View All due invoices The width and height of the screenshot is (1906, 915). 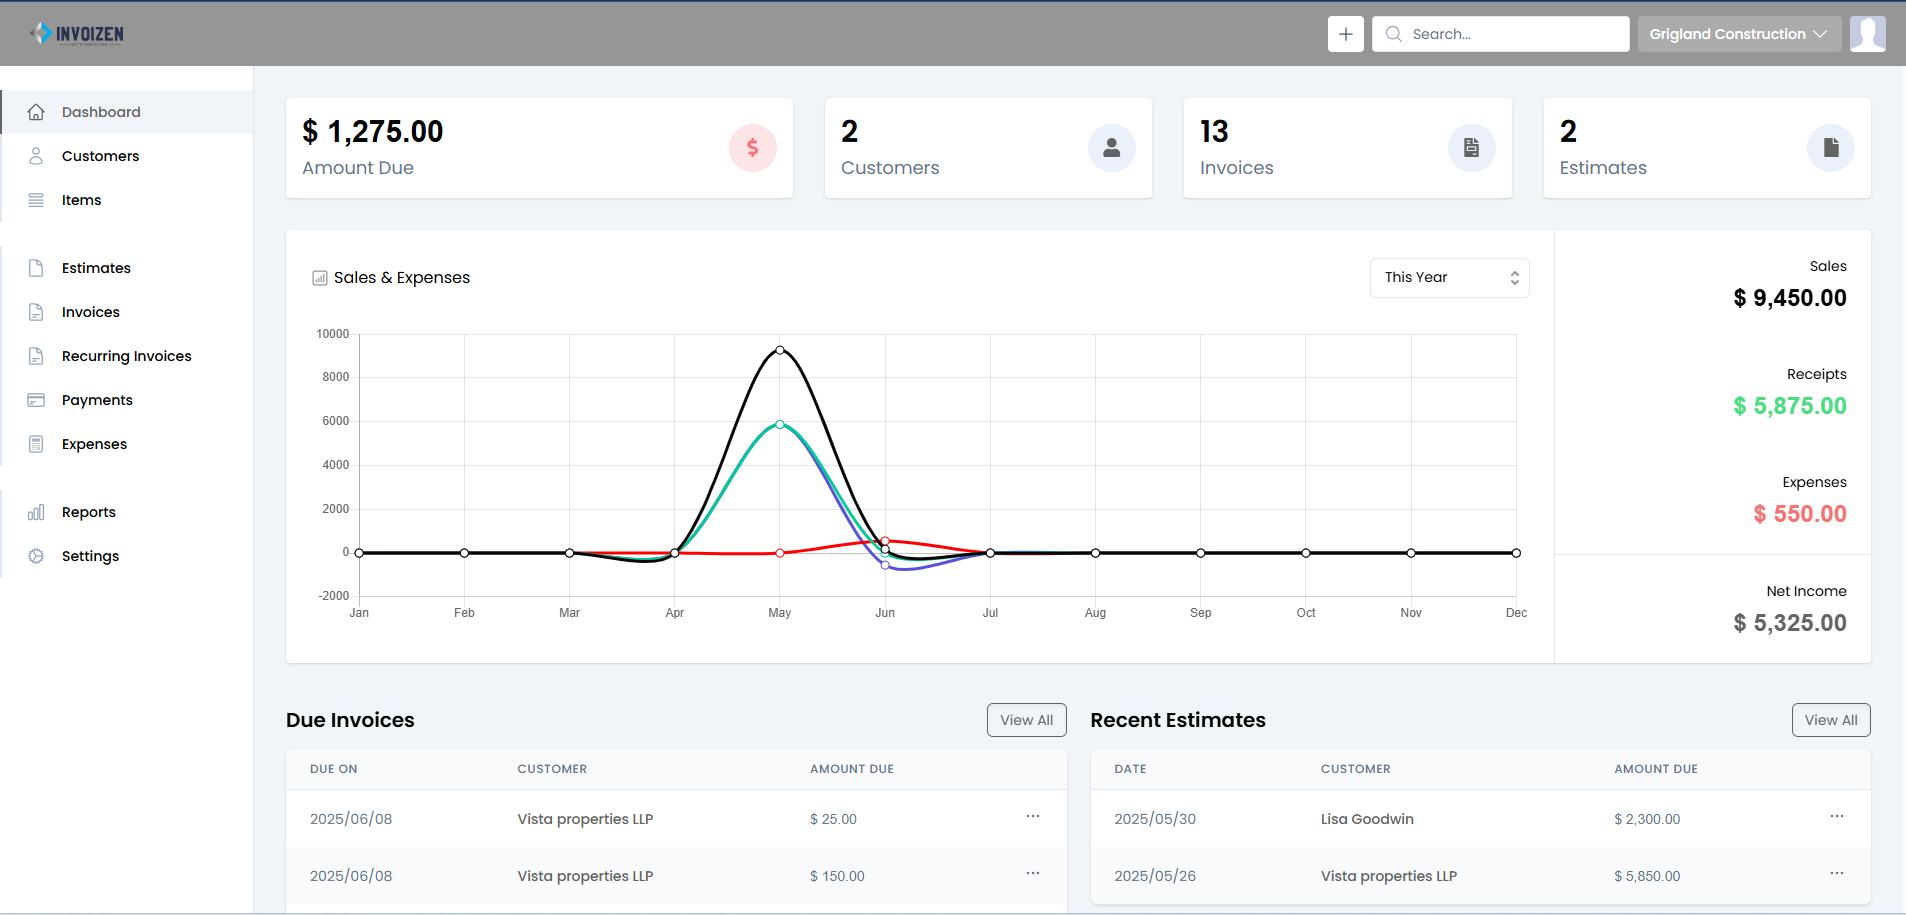coord(1026,719)
